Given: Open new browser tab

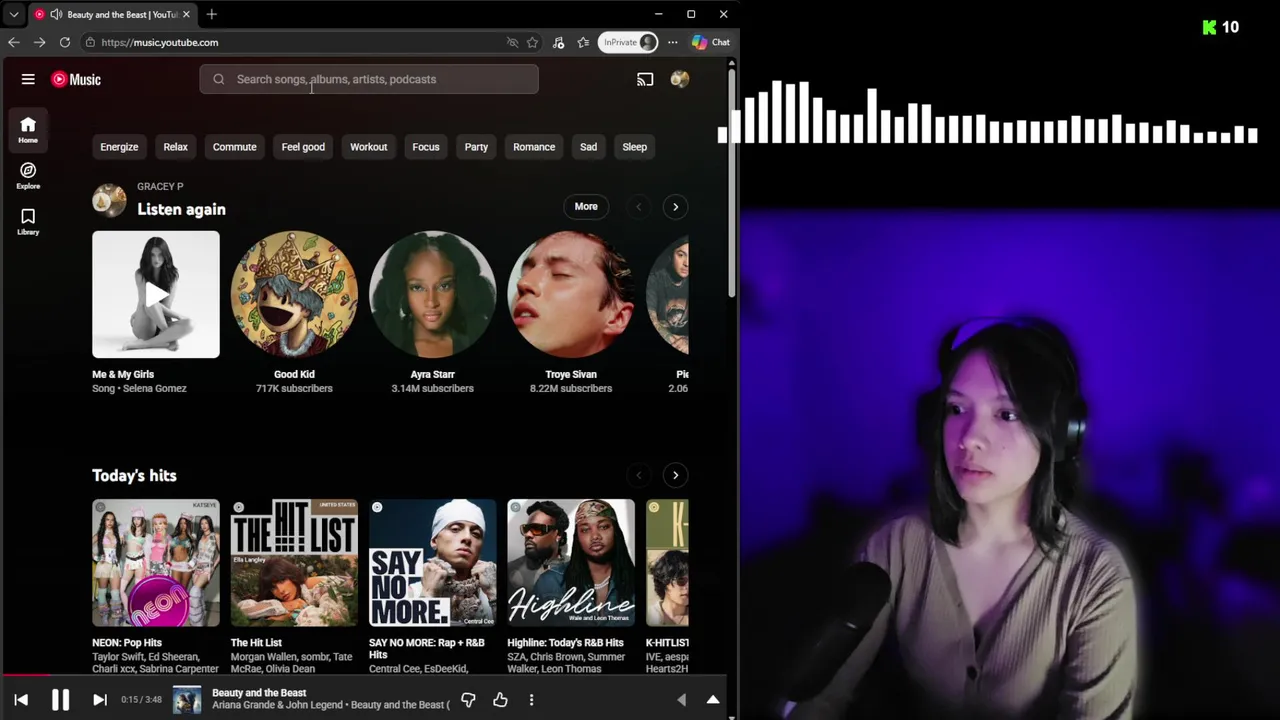Looking at the screenshot, I should point(211,14).
